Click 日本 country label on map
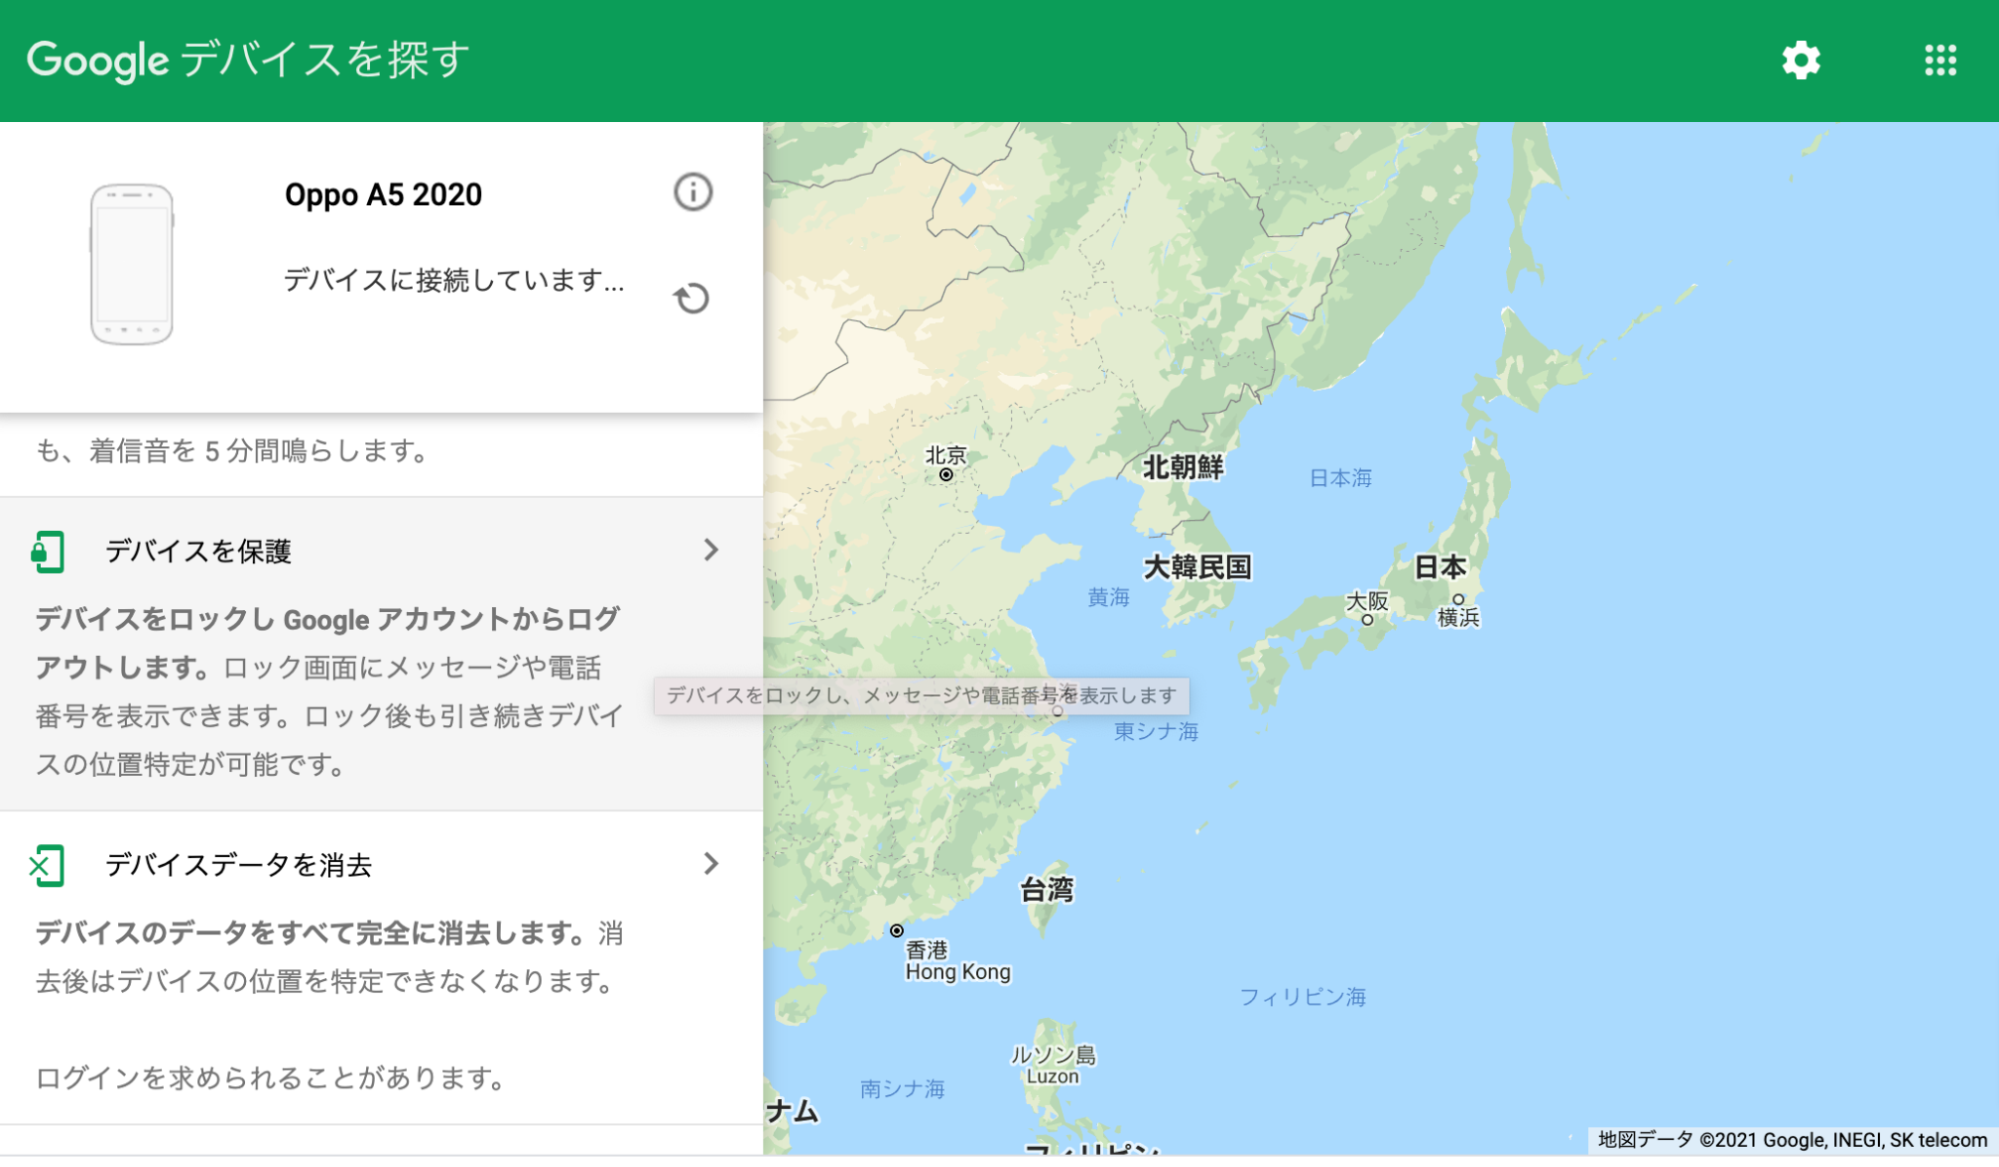1999x1167 pixels. tap(1440, 568)
